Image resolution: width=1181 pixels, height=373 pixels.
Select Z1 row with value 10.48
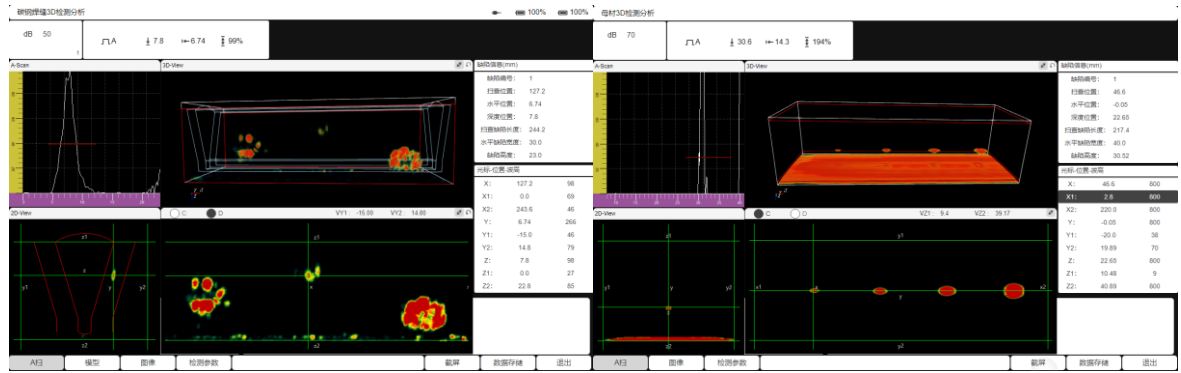1117,274
